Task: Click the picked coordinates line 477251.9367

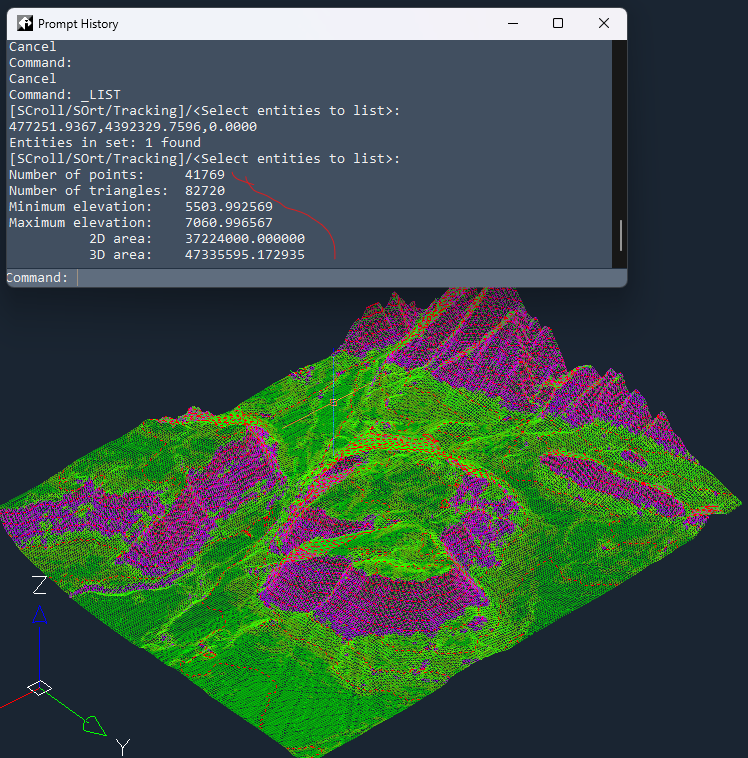Action: tap(132, 127)
